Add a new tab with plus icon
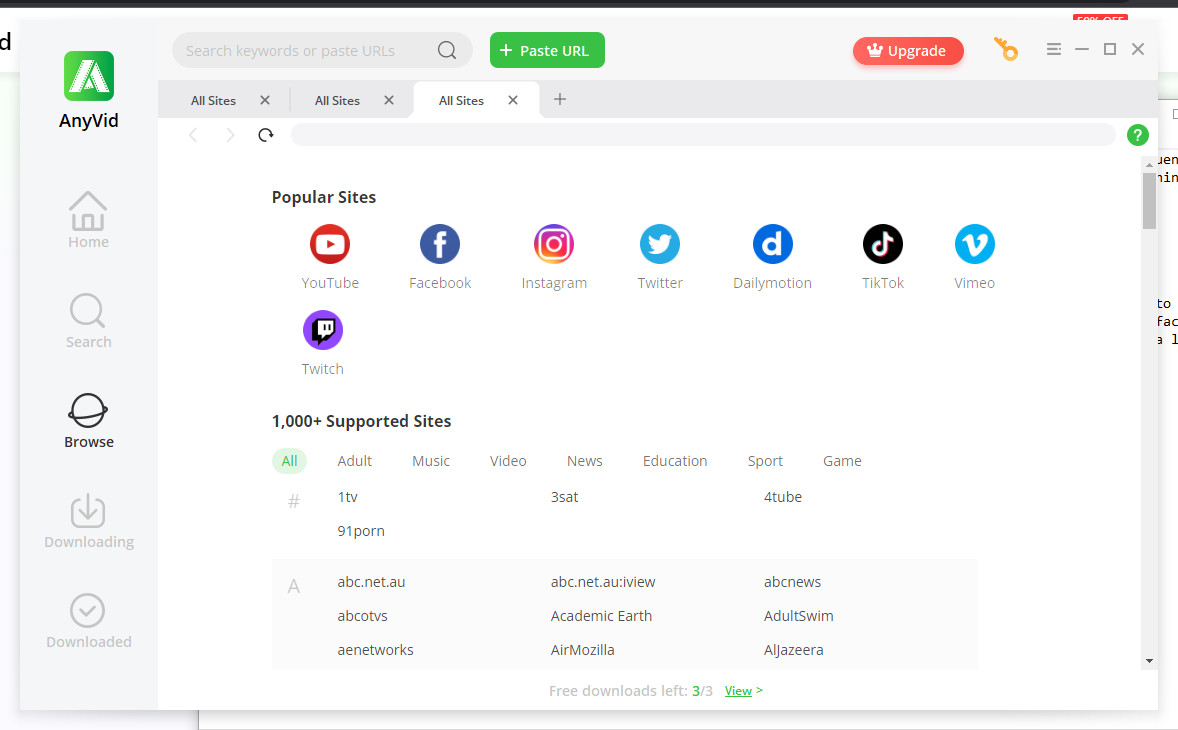 click(560, 99)
